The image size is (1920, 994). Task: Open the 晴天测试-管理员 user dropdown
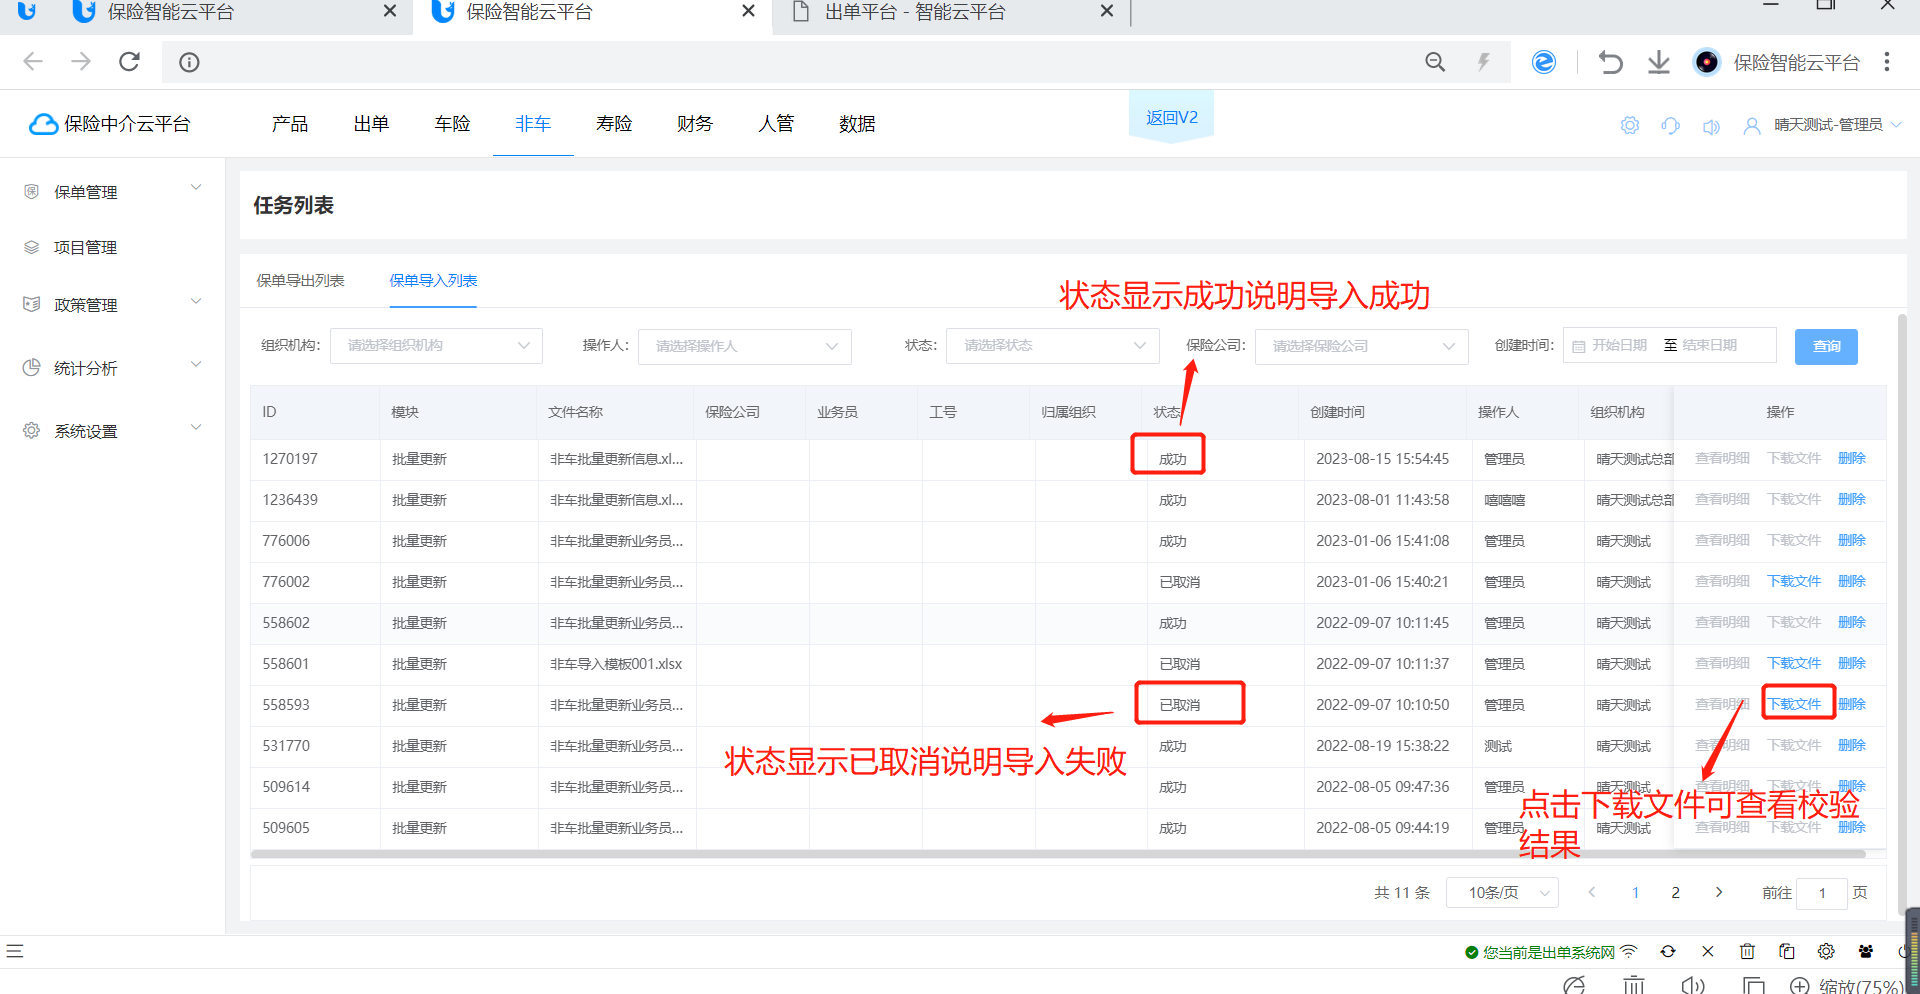[1837, 125]
